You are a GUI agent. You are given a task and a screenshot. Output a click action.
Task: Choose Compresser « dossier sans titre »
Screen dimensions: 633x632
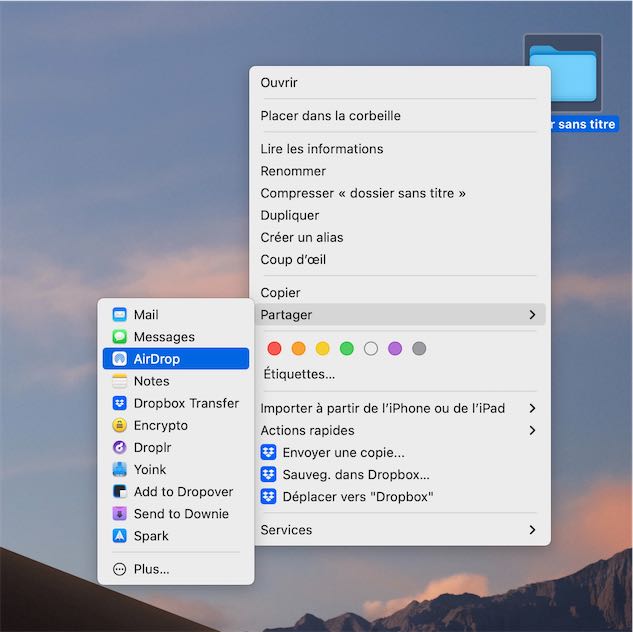pos(400,193)
